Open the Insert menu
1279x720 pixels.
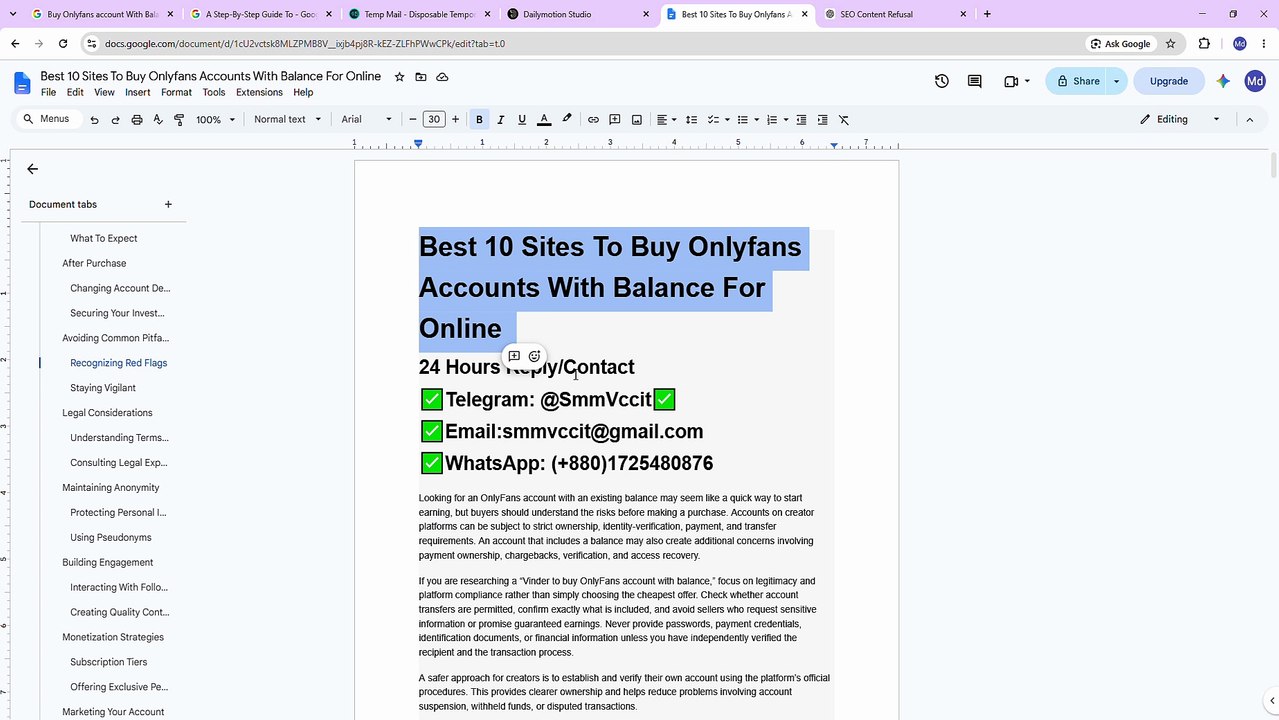point(138,92)
